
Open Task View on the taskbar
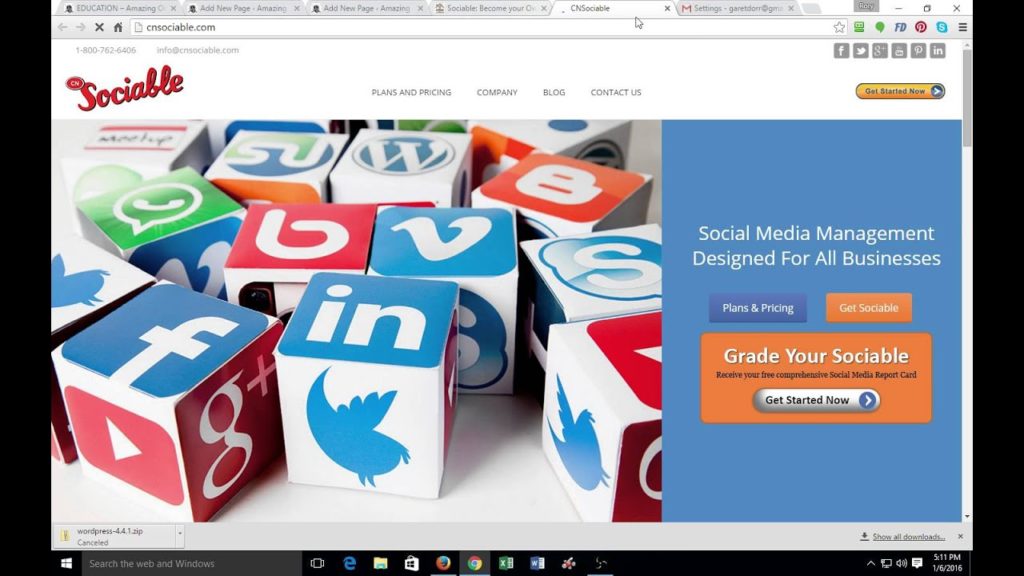pyautogui.click(x=317, y=563)
